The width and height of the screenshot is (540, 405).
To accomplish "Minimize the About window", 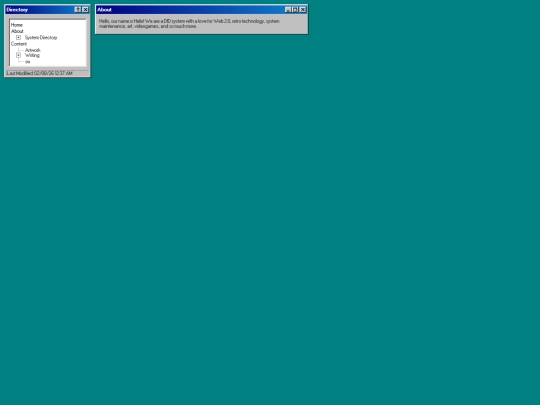I will [x=288, y=10].
